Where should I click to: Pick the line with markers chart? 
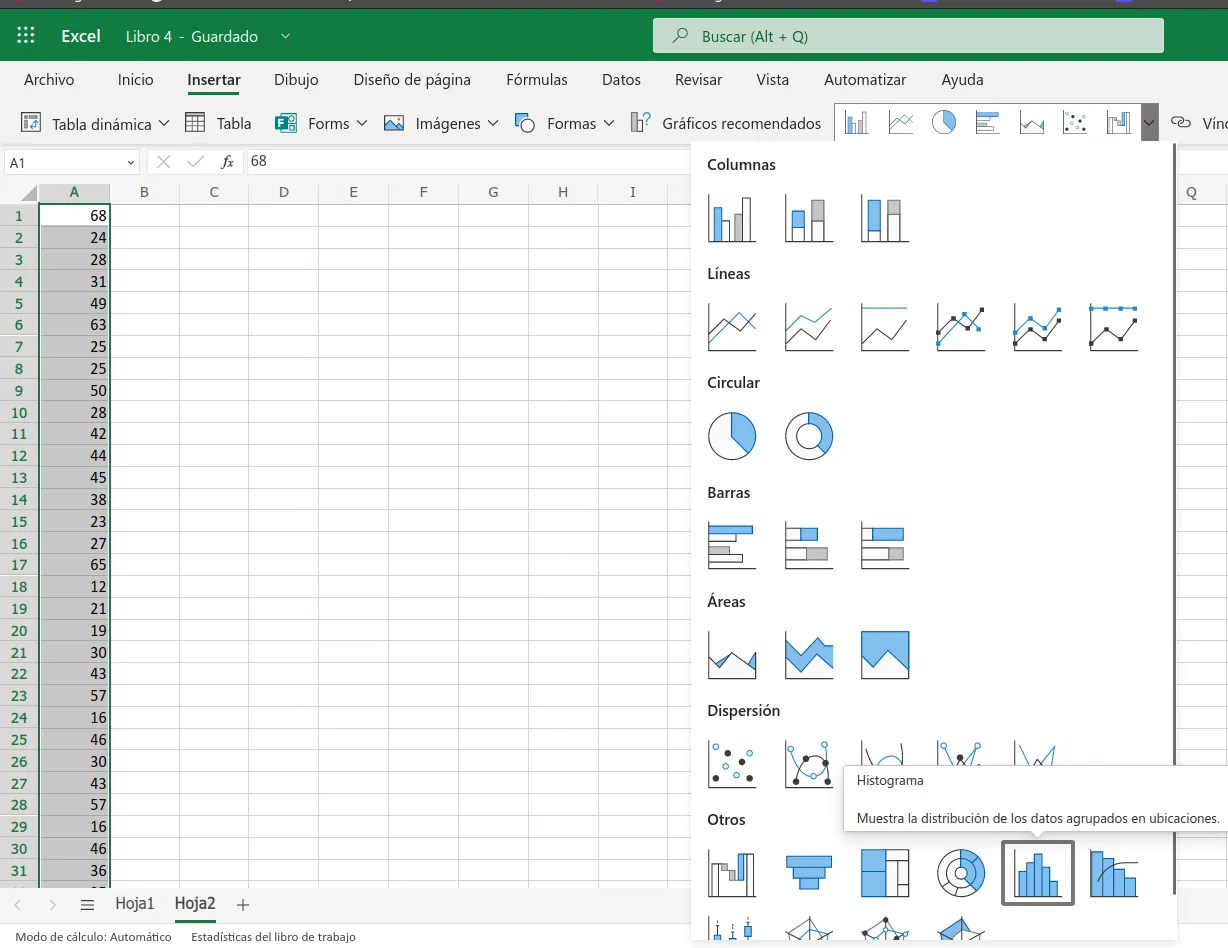click(961, 327)
